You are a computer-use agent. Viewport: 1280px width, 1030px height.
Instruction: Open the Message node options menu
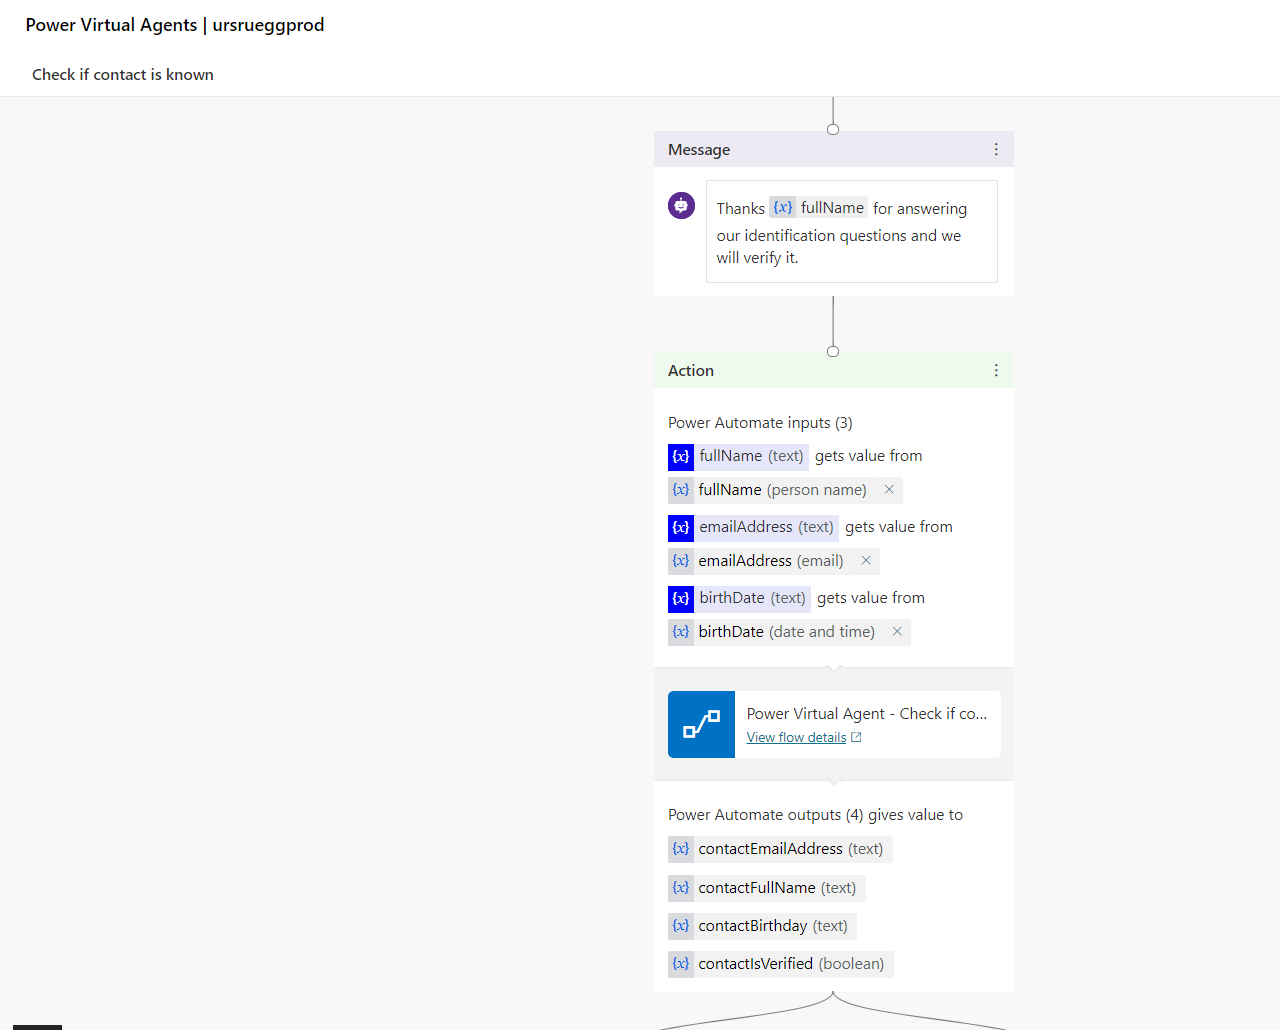click(x=996, y=149)
